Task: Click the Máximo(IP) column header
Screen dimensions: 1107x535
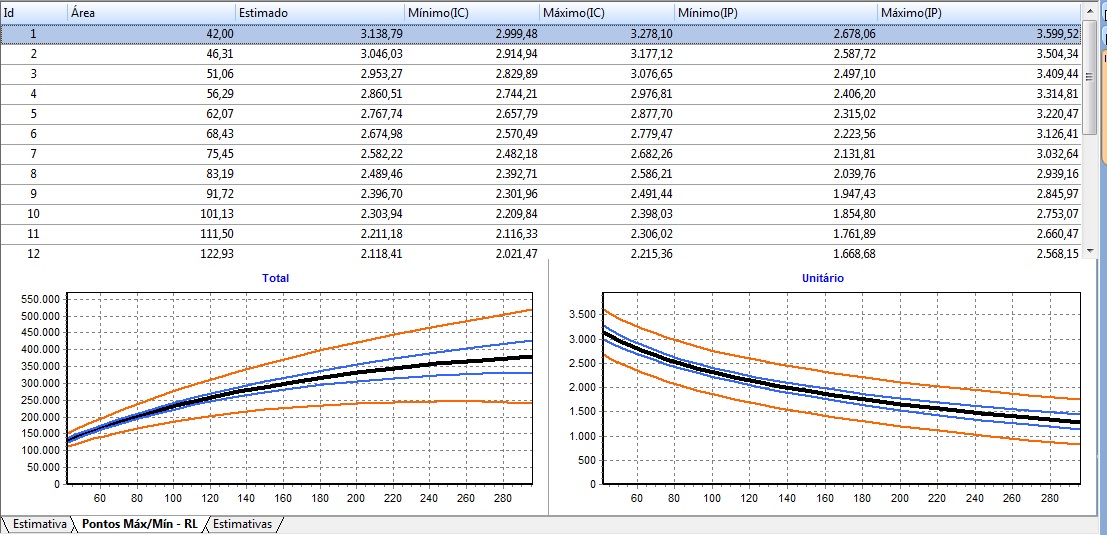Action: click(x=979, y=13)
